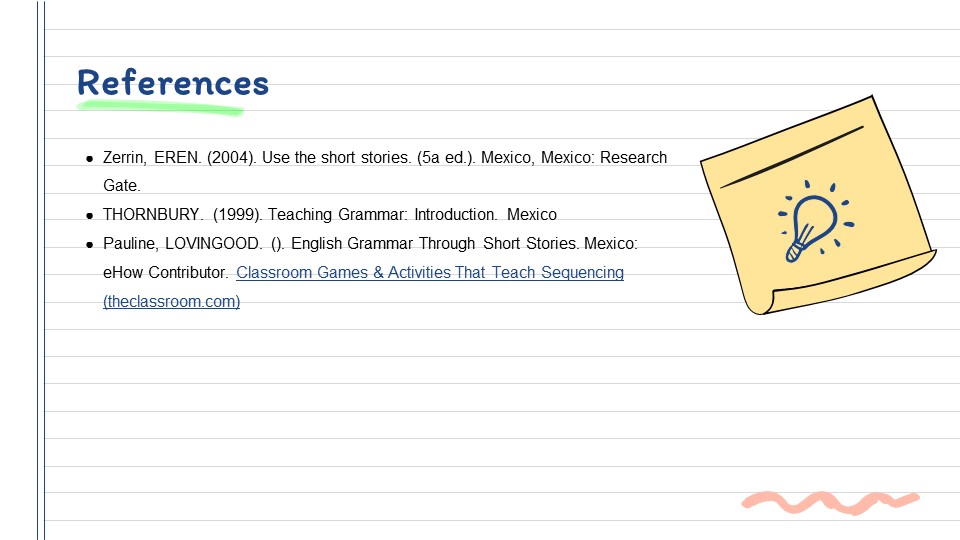Click the "eHow Contributor." text
The image size is (960, 540).
tap(165, 272)
